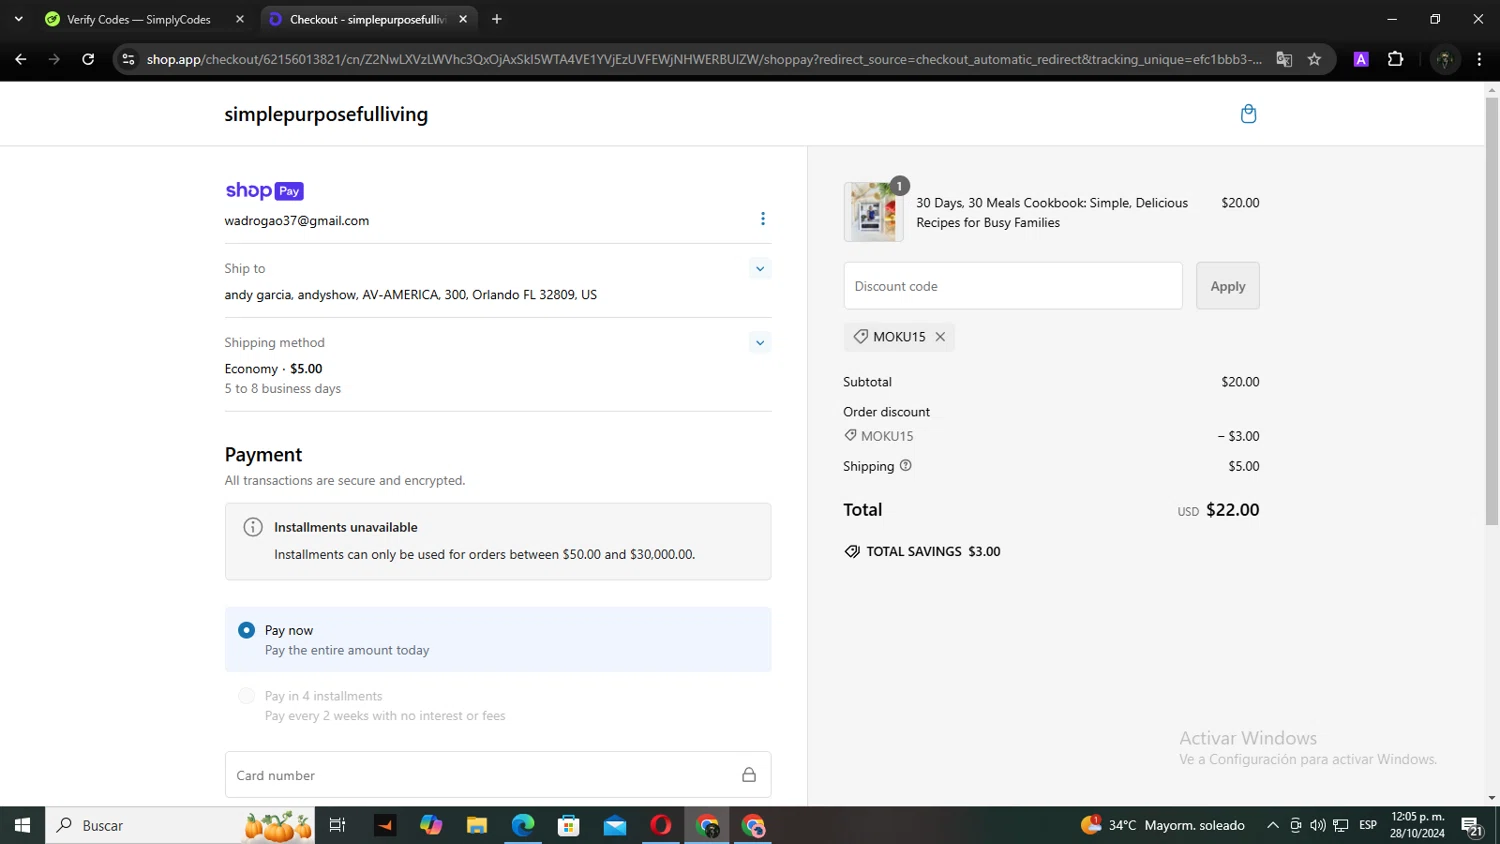Click the browser forward arrow

tap(54, 59)
